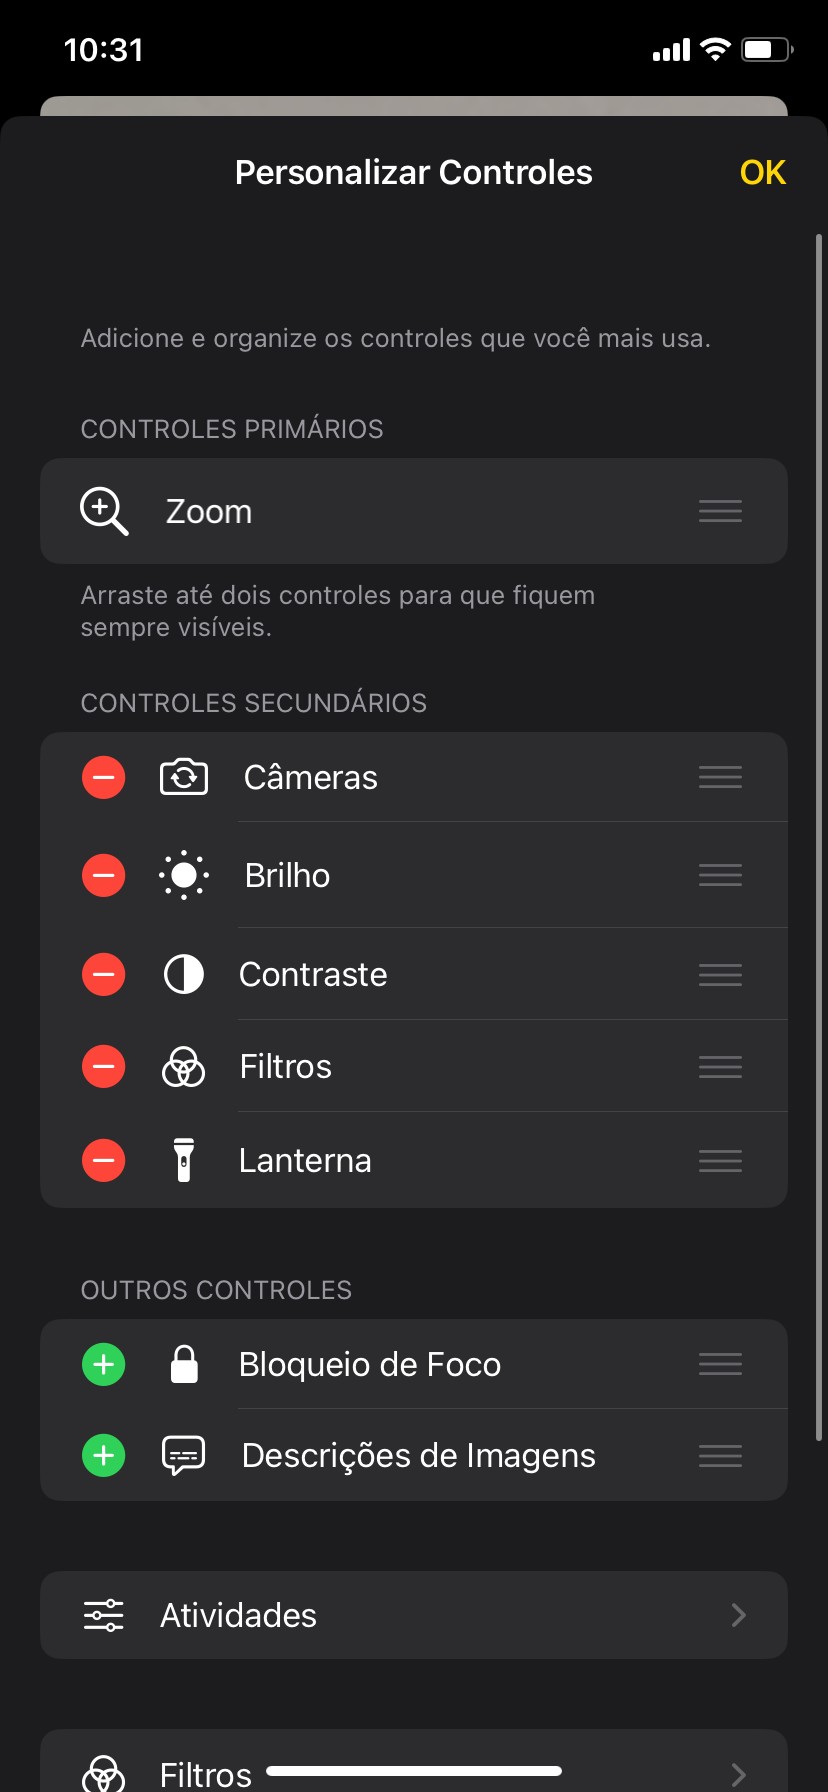Tap the Brilho sun icon

click(x=184, y=875)
